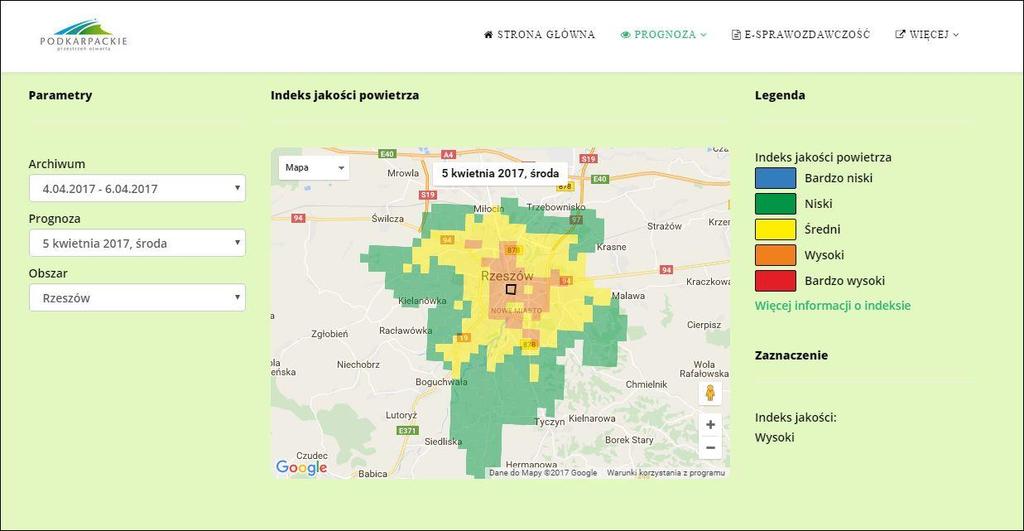Open Warunki korzystania z programu link
Viewport: 1024px width, 531px height.
tap(665, 473)
